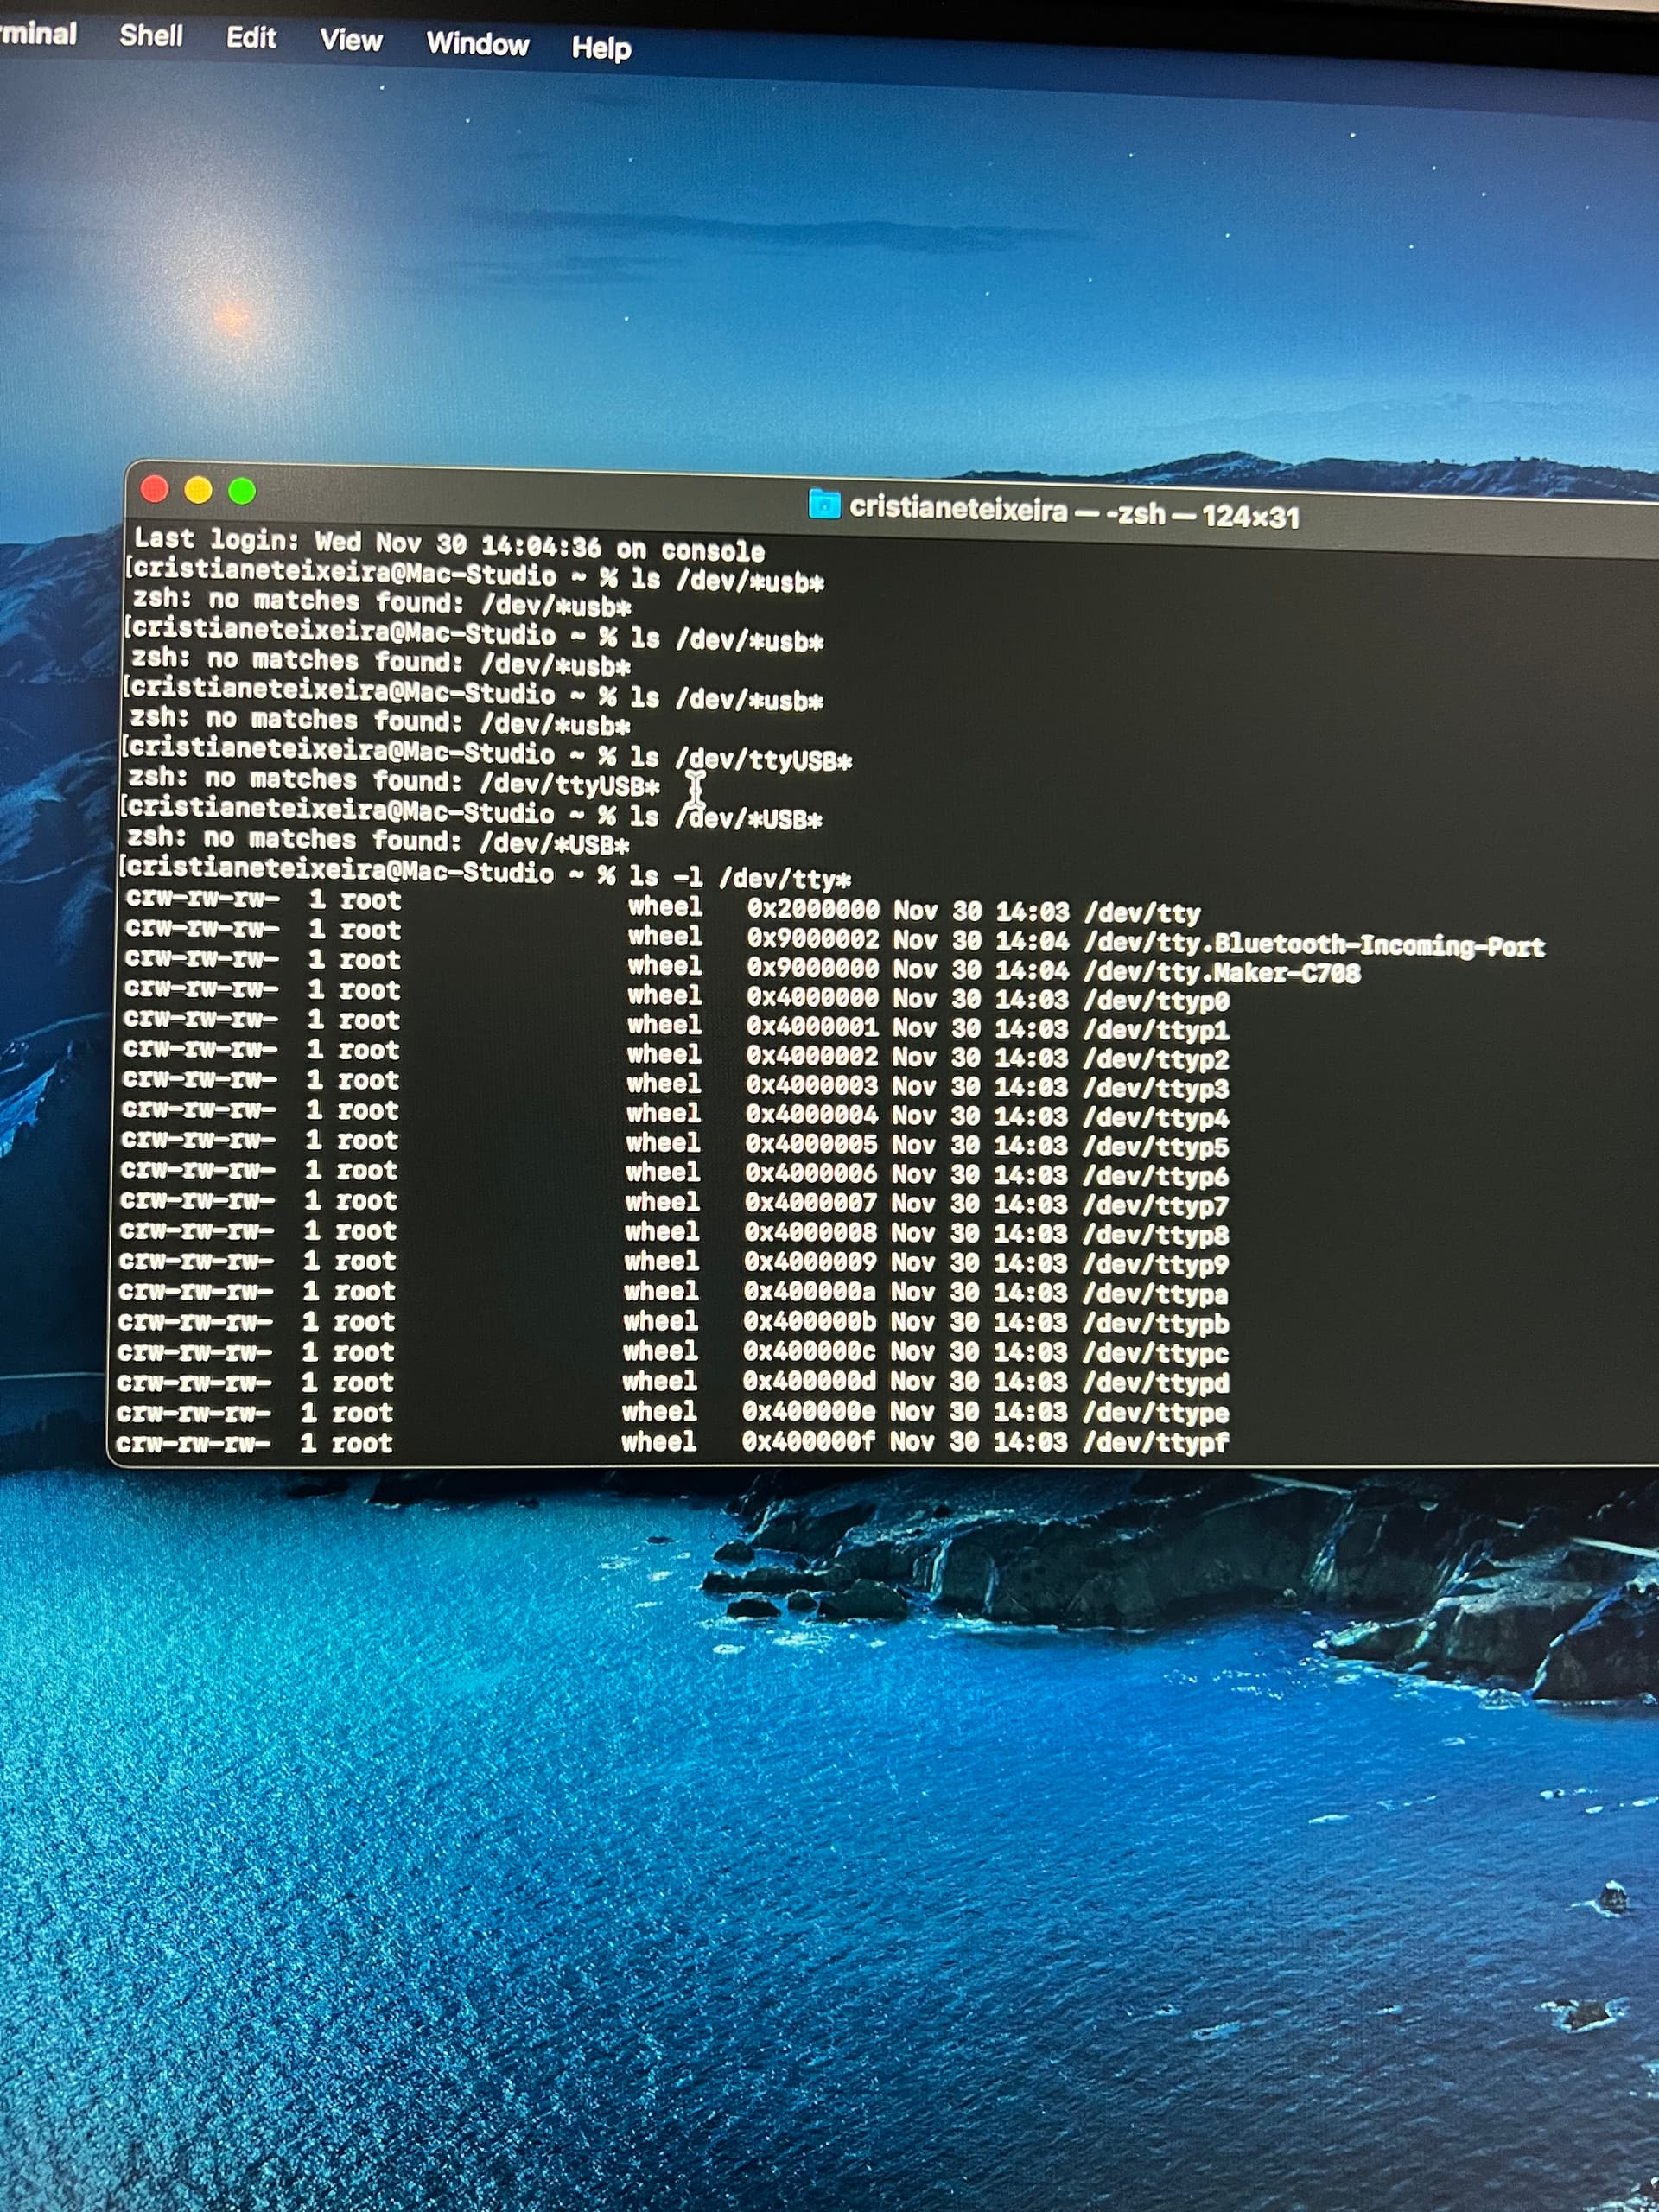Click the ls -l /dev/tty* command

pos(739,878)
